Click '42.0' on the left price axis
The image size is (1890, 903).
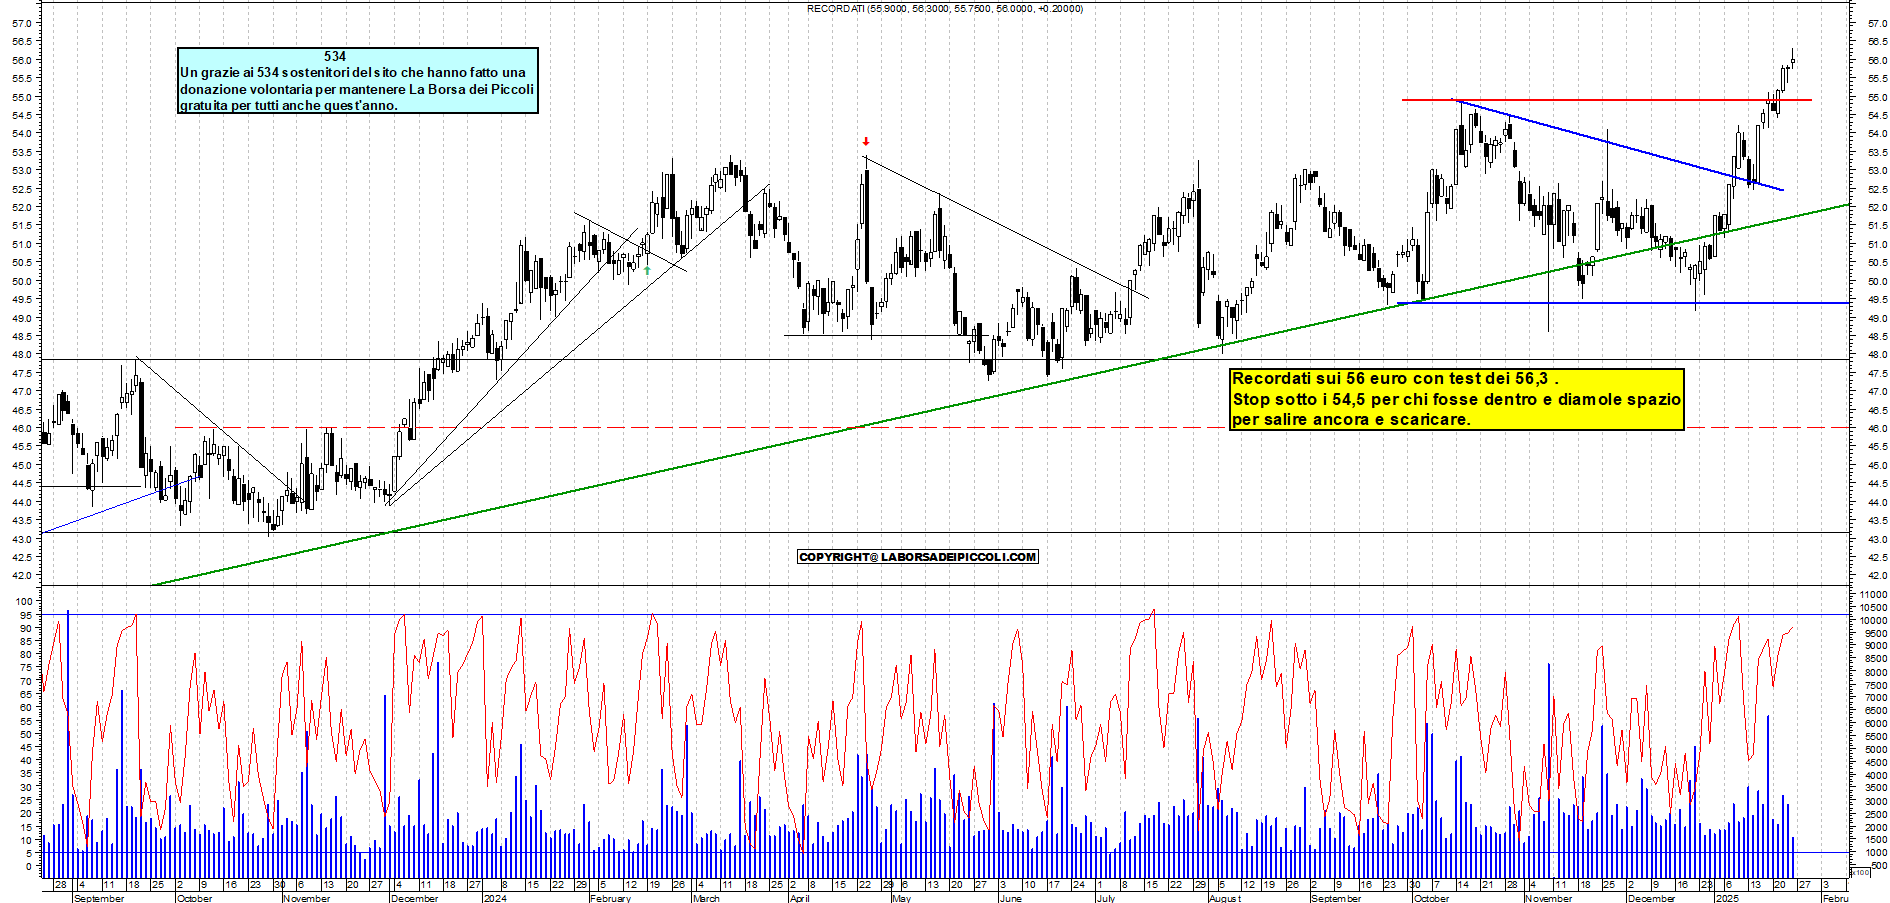(20, 576)
